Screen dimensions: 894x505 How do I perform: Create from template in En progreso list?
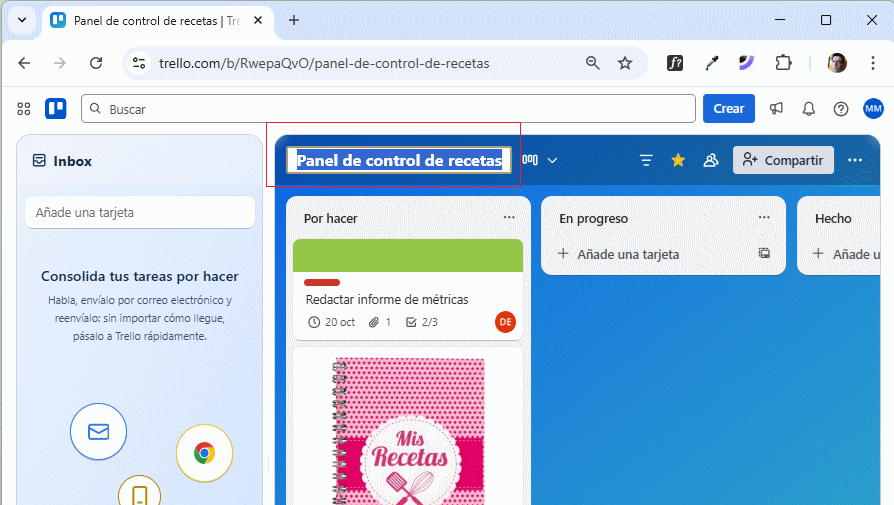tap(764, 254)
